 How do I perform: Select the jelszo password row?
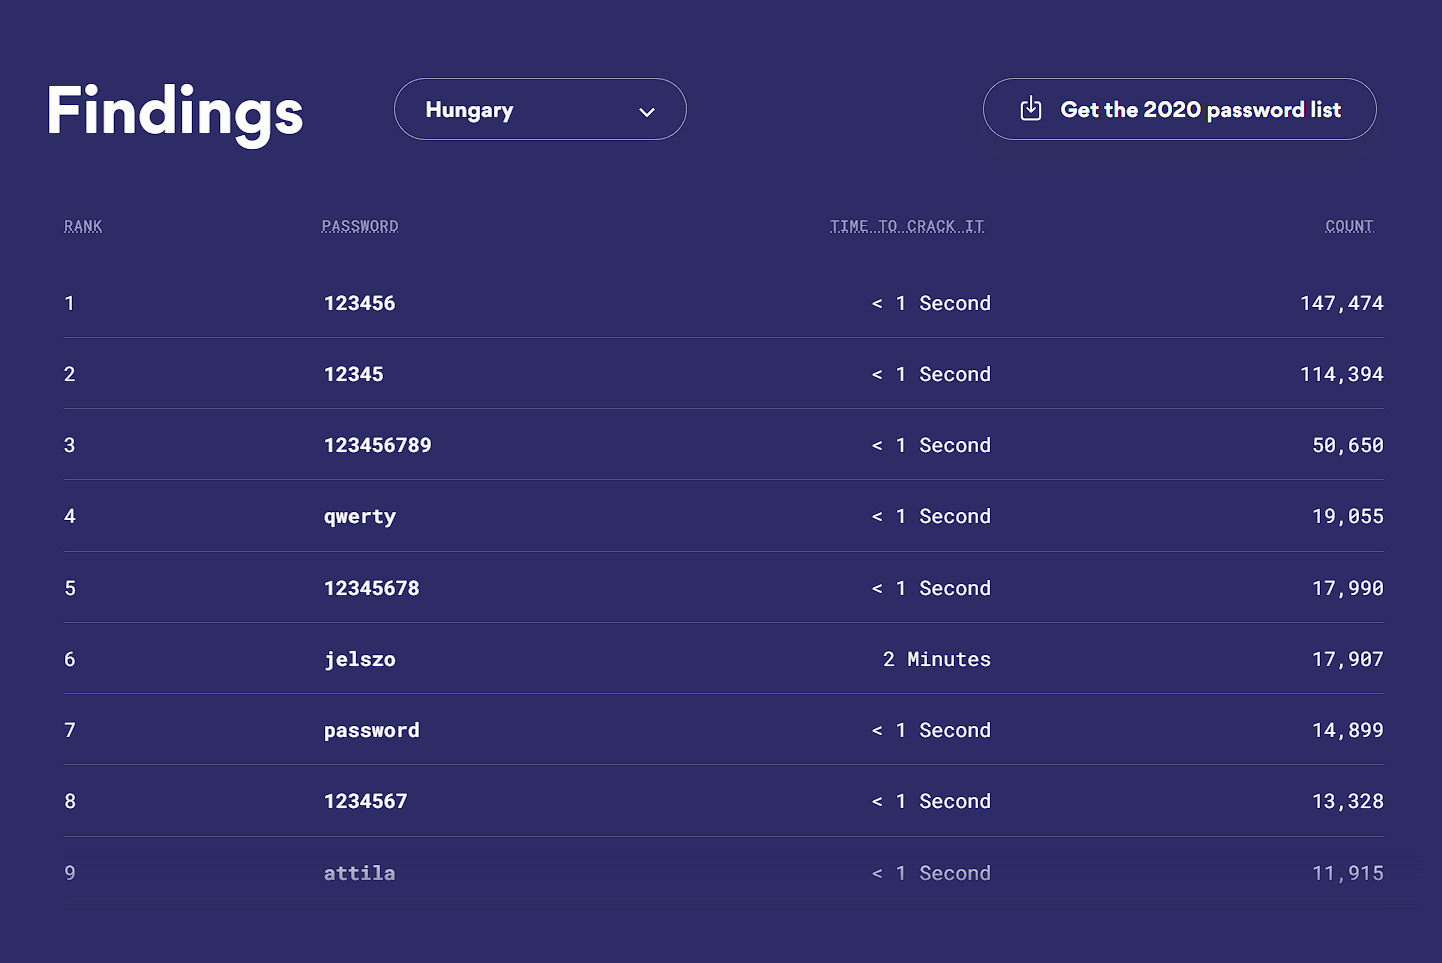(359, 659)
